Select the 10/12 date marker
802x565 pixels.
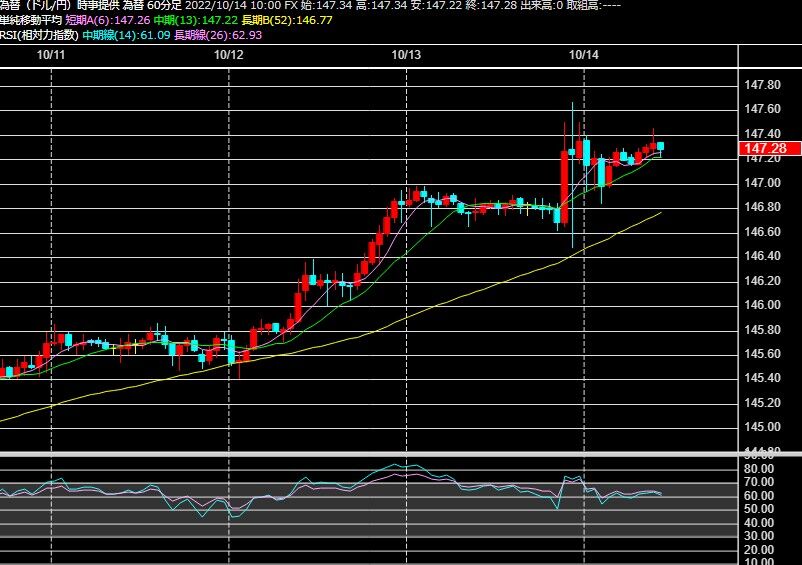(x=228, y=55)
